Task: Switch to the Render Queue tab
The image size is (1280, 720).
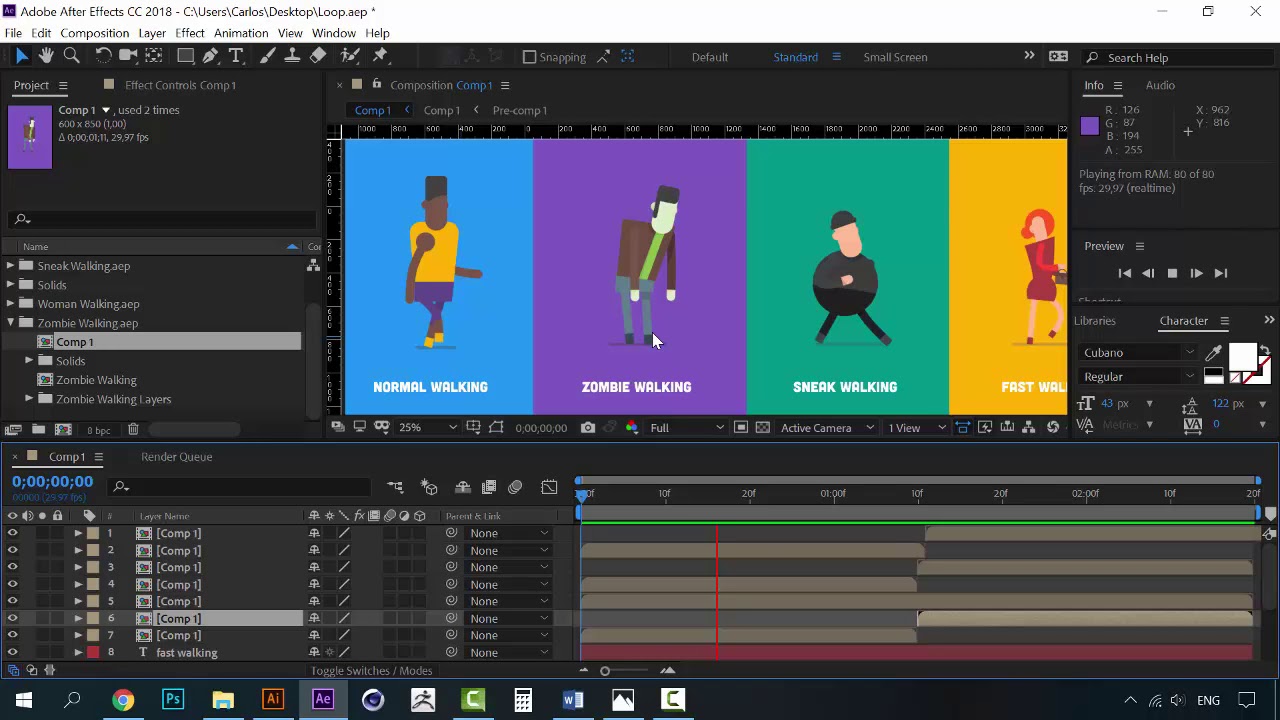Action: (176, 457)
